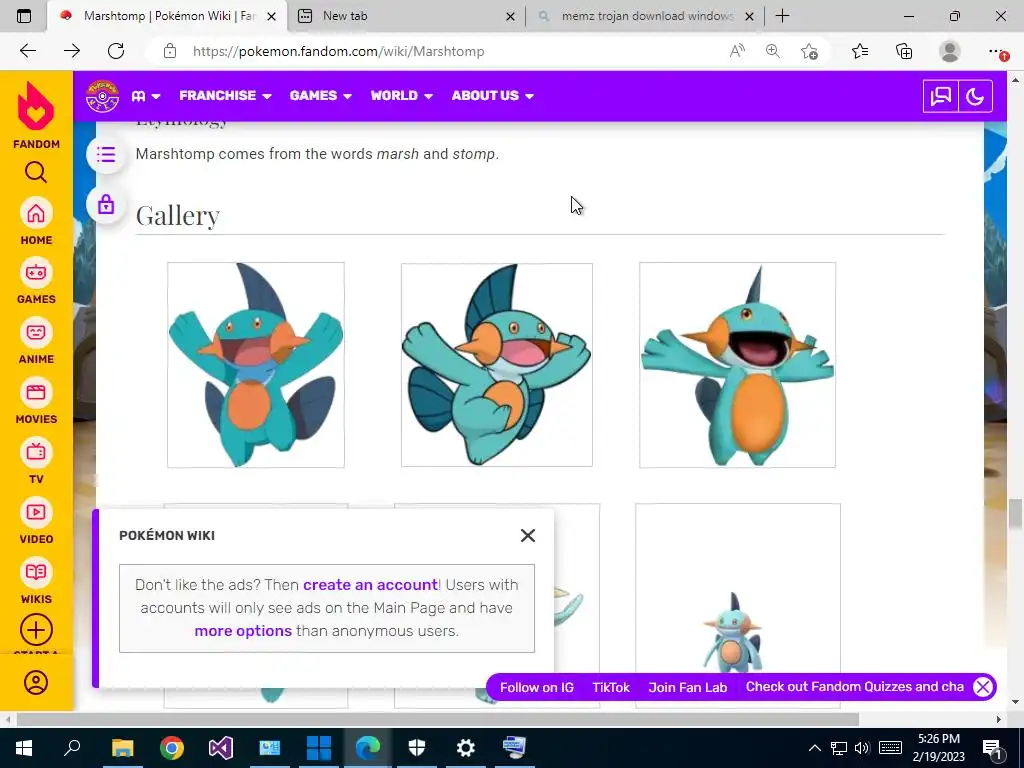This screenshot has height=768, width=1024.
Task: Open Fandom sidebar search icon
Action: click(36, 172)
